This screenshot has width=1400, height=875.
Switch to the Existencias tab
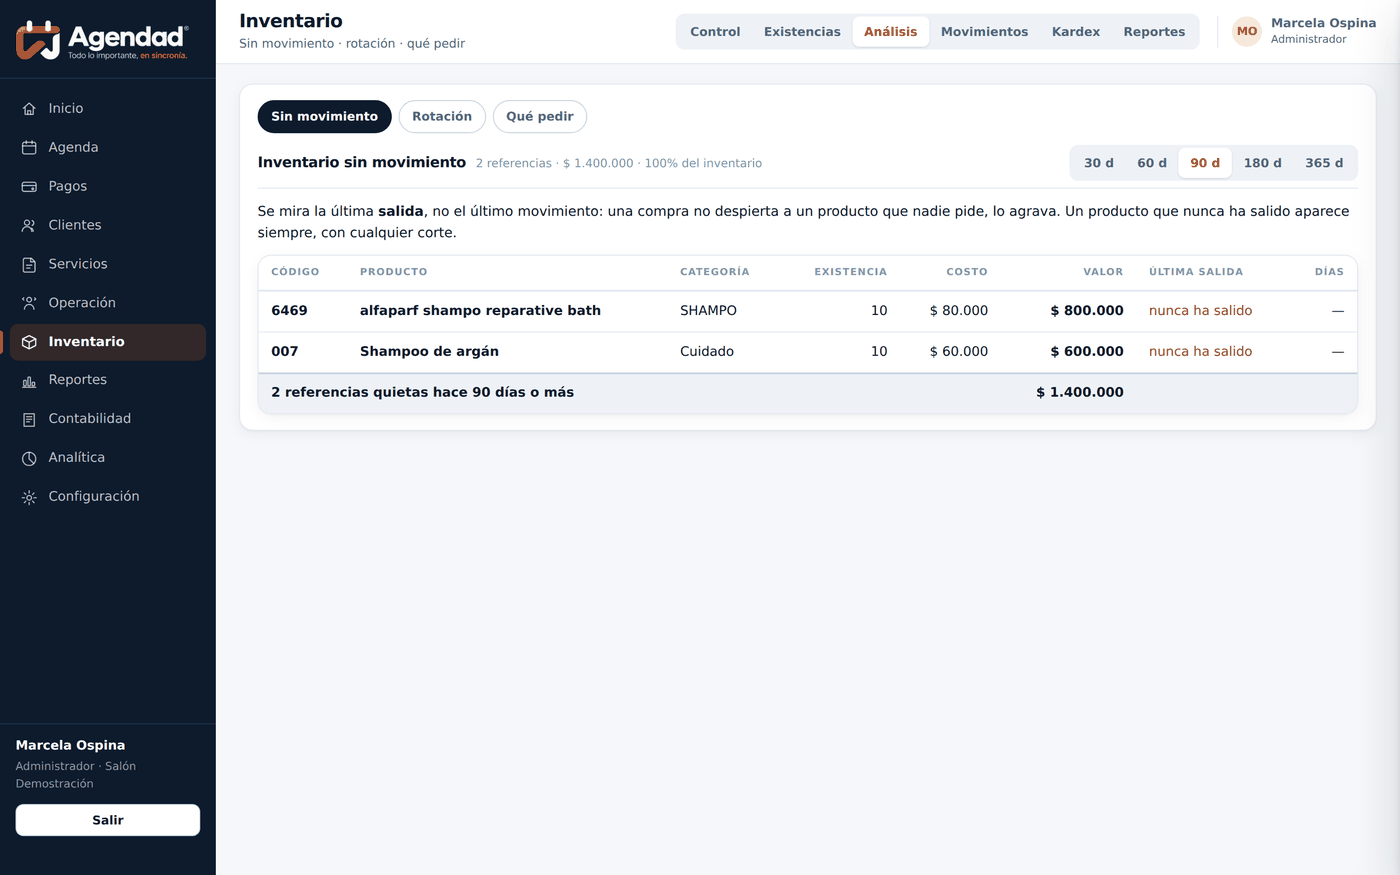pyautogui.click(x=802, y=32)
